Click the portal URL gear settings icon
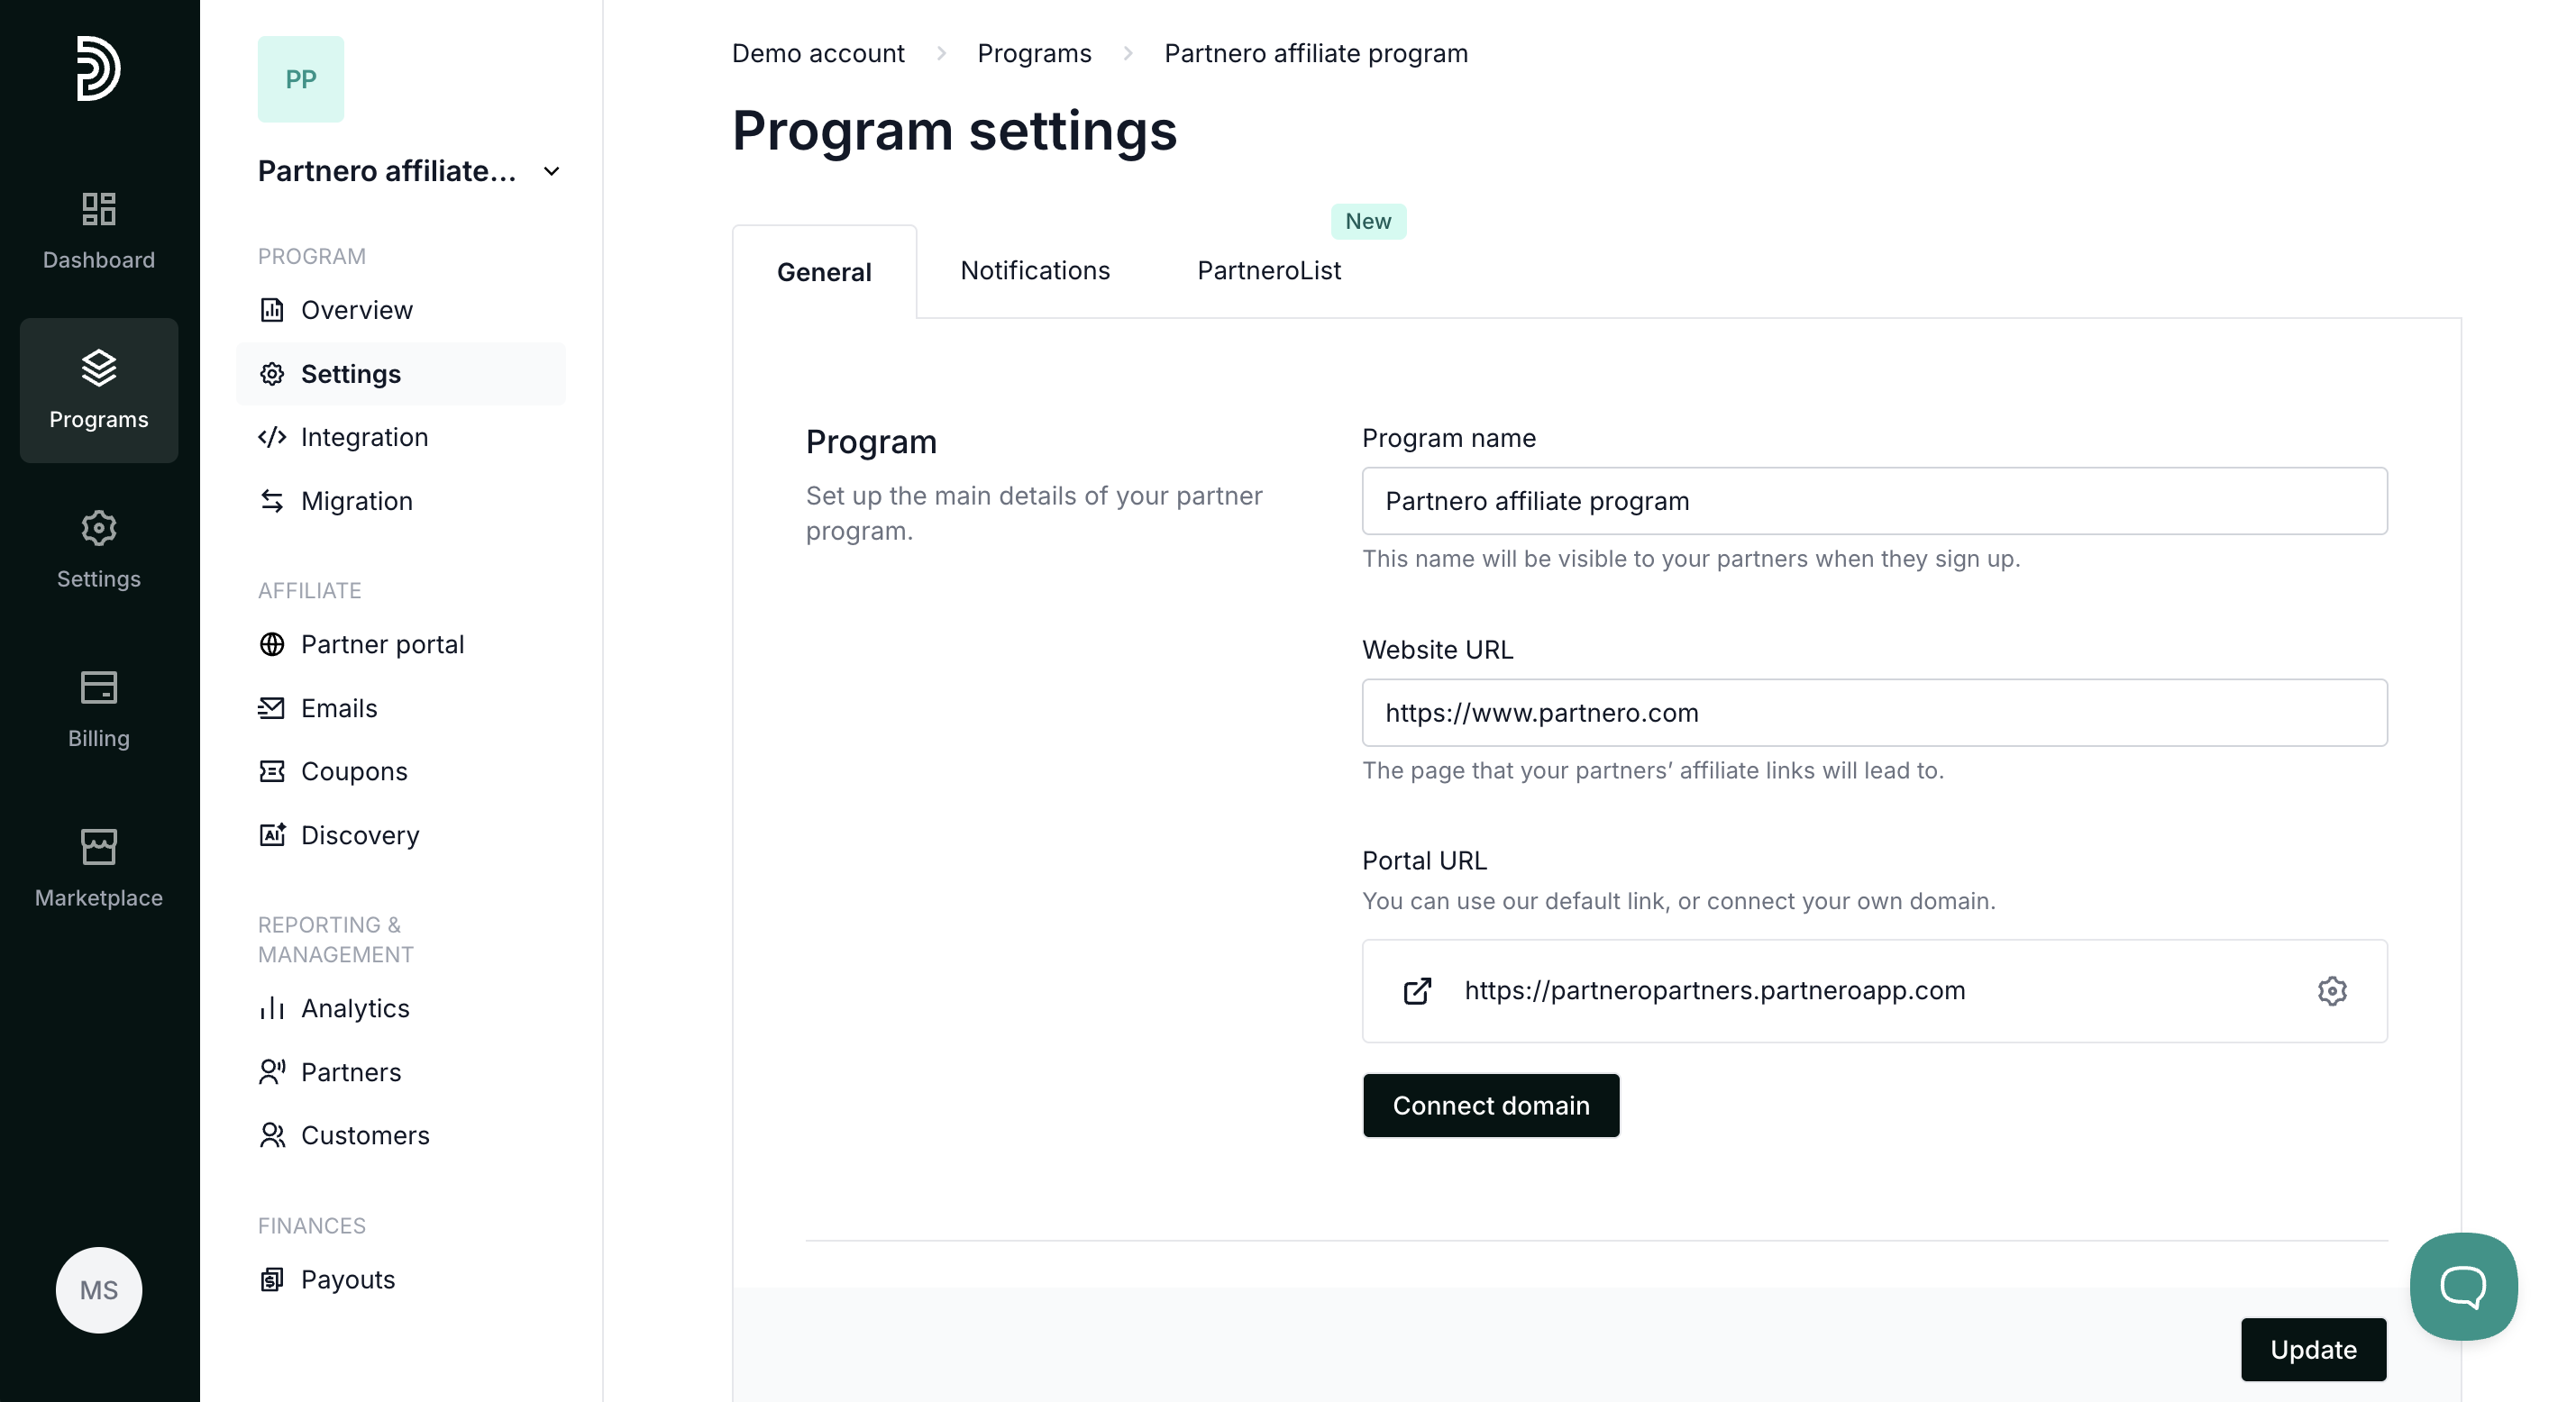Screen dimensions: 2576x1402 tap(2331, 991)
